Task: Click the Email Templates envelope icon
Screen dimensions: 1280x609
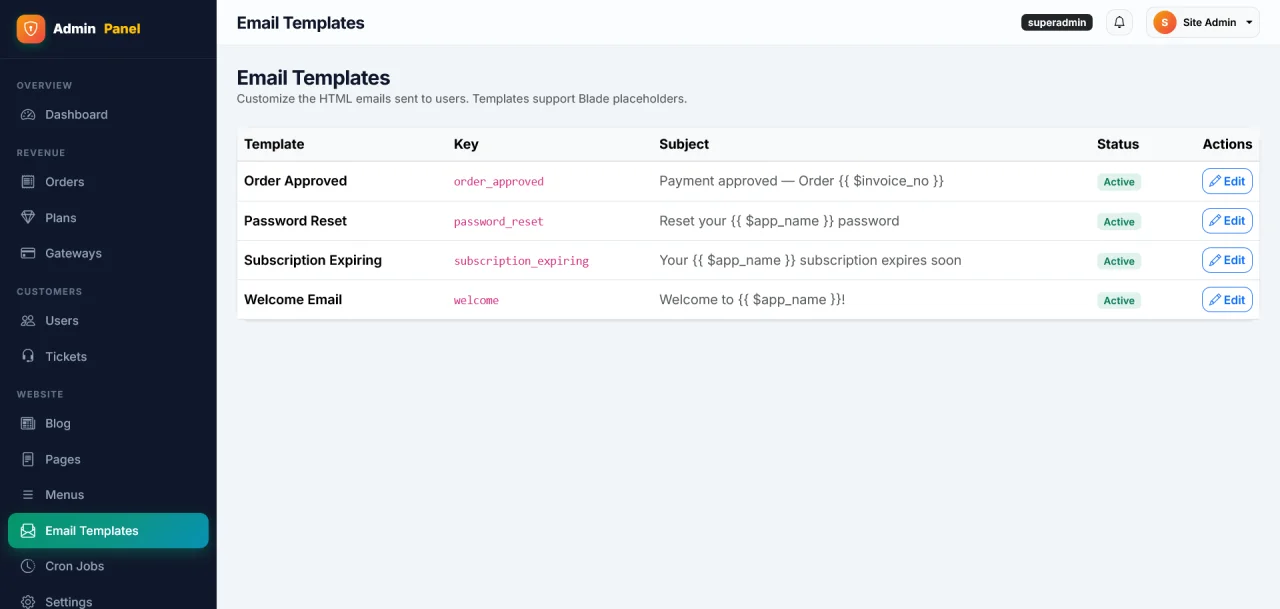Action: coord(28,531)
